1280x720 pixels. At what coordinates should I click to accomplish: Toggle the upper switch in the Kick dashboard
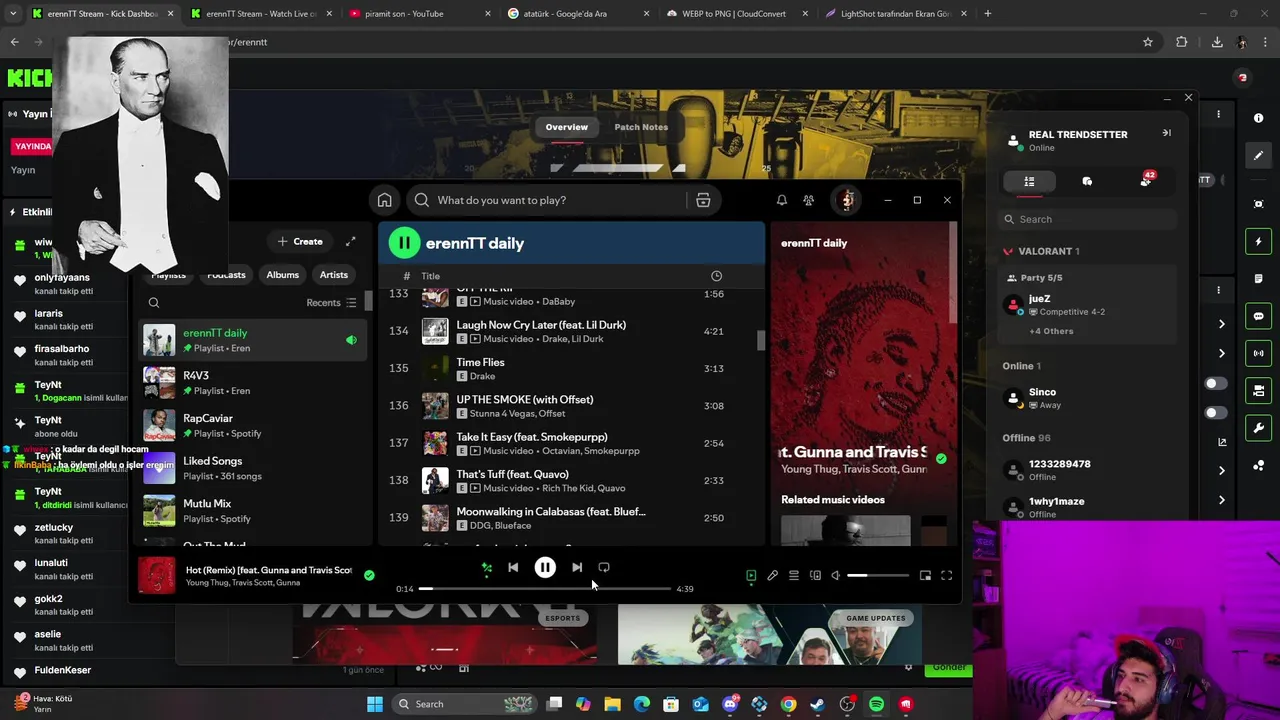click(1216, 384)
